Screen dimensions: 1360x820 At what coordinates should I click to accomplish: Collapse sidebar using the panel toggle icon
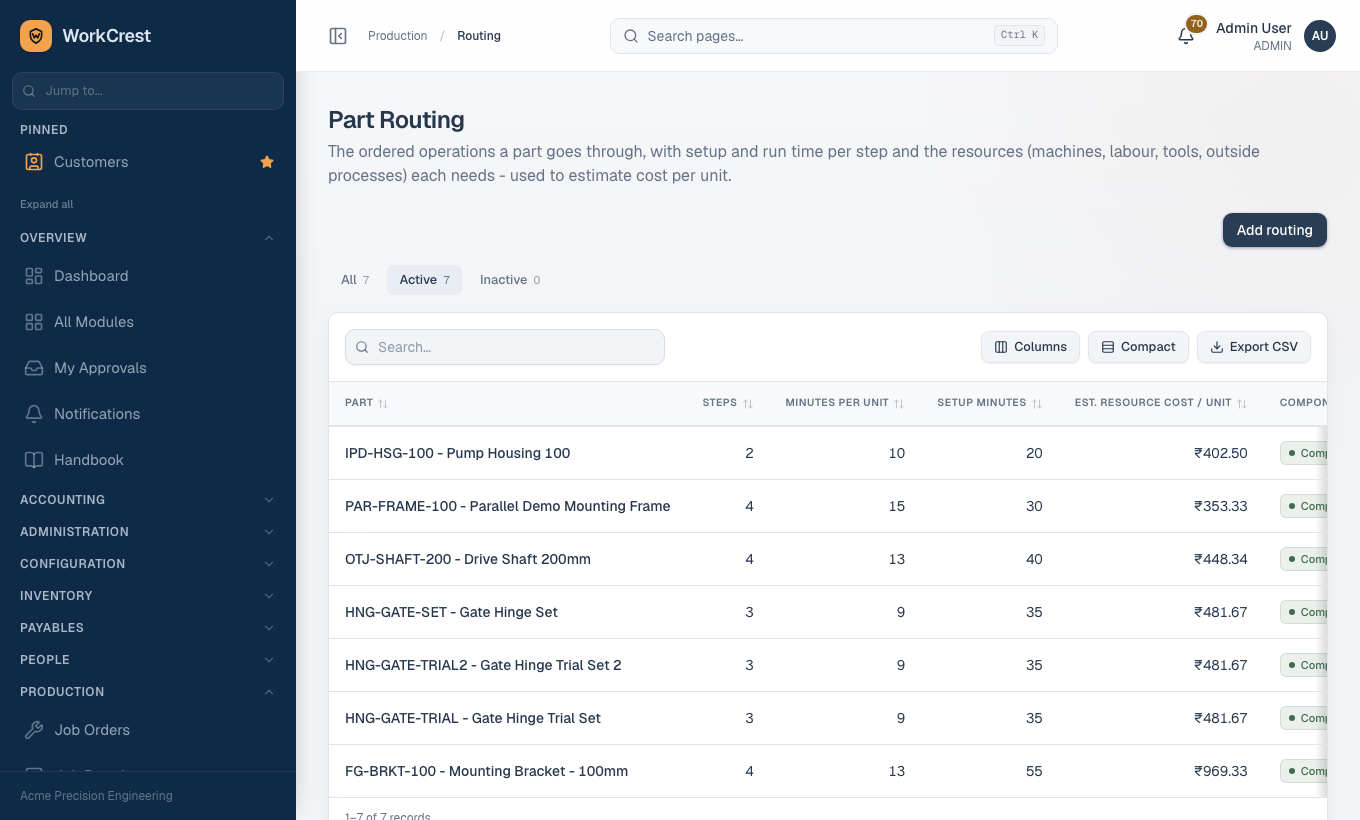pos(338,36)
